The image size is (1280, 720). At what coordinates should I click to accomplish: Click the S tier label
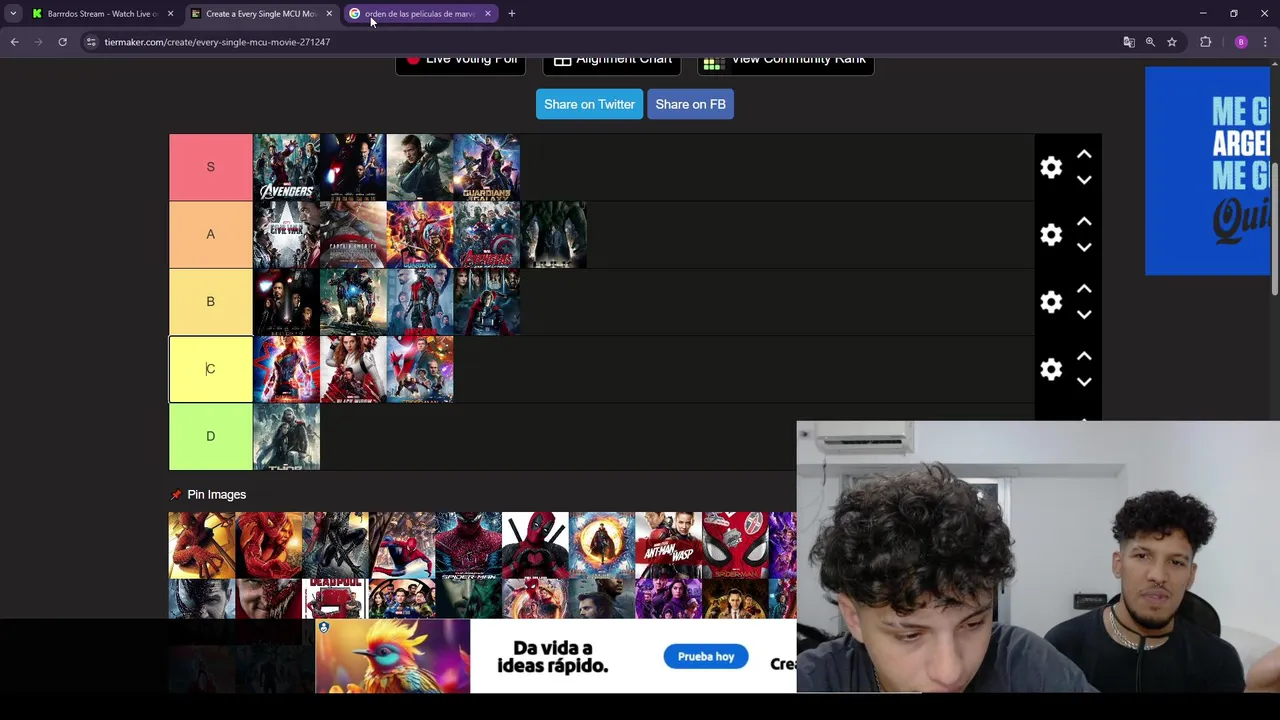click(210, 167)
